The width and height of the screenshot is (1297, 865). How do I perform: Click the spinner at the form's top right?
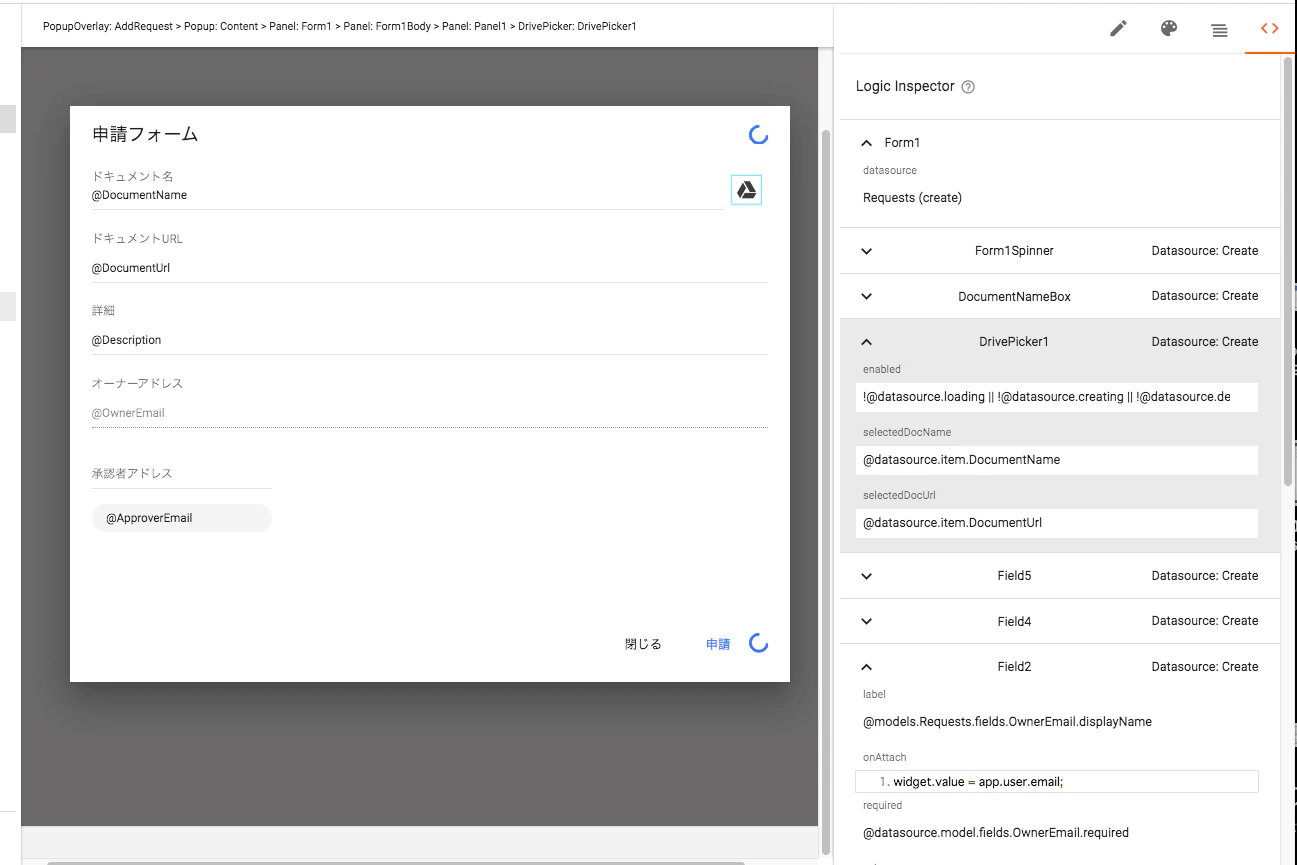click(758, 135)
